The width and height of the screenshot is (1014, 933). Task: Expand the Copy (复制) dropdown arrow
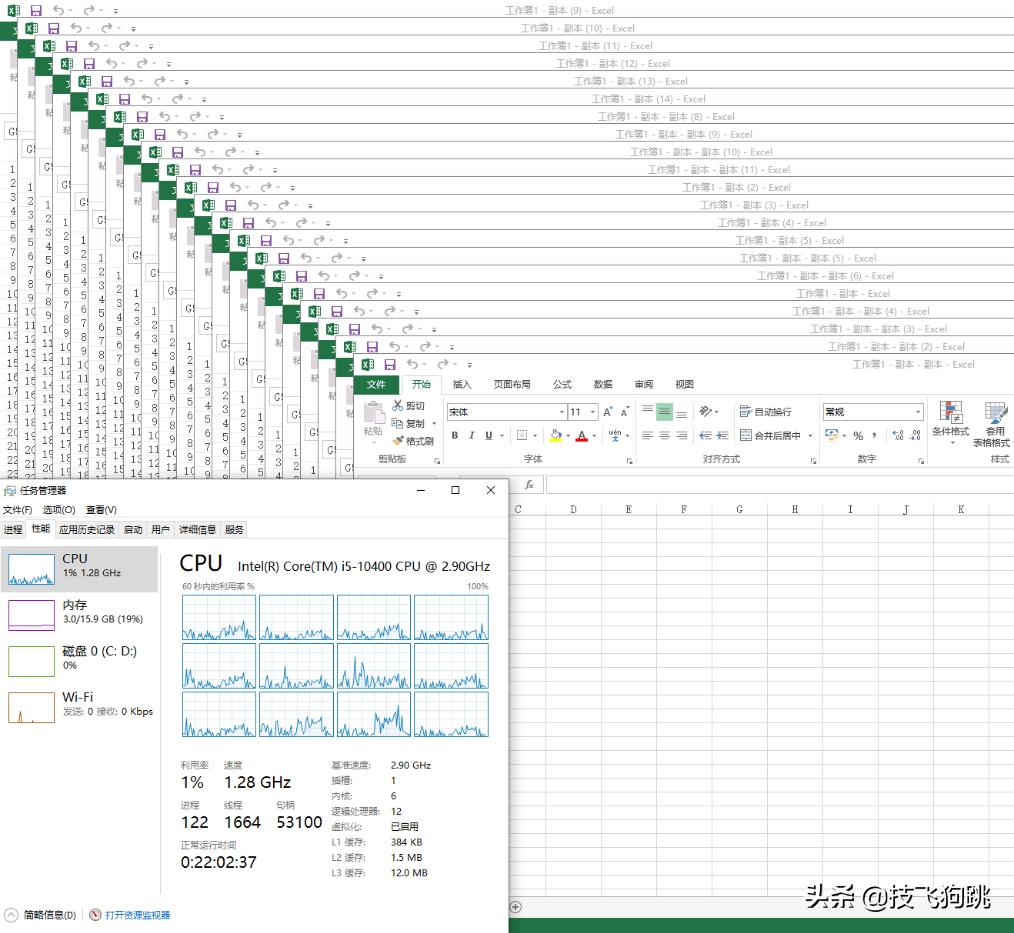[434, 424]
